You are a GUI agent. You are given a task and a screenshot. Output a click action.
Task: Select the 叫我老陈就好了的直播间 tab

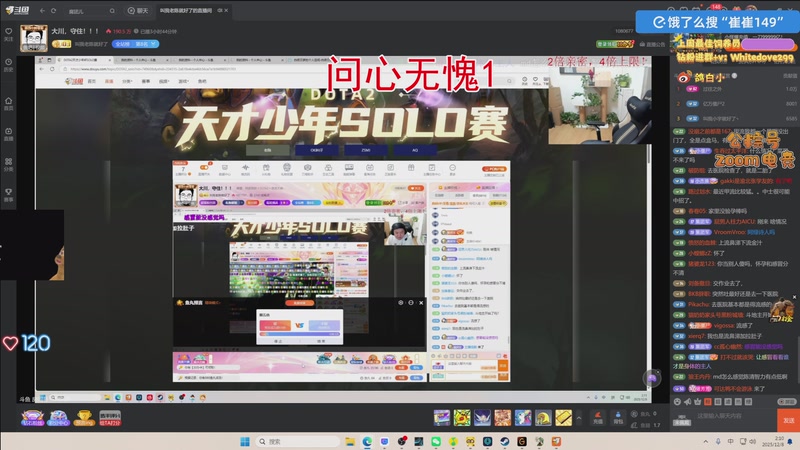186,10
